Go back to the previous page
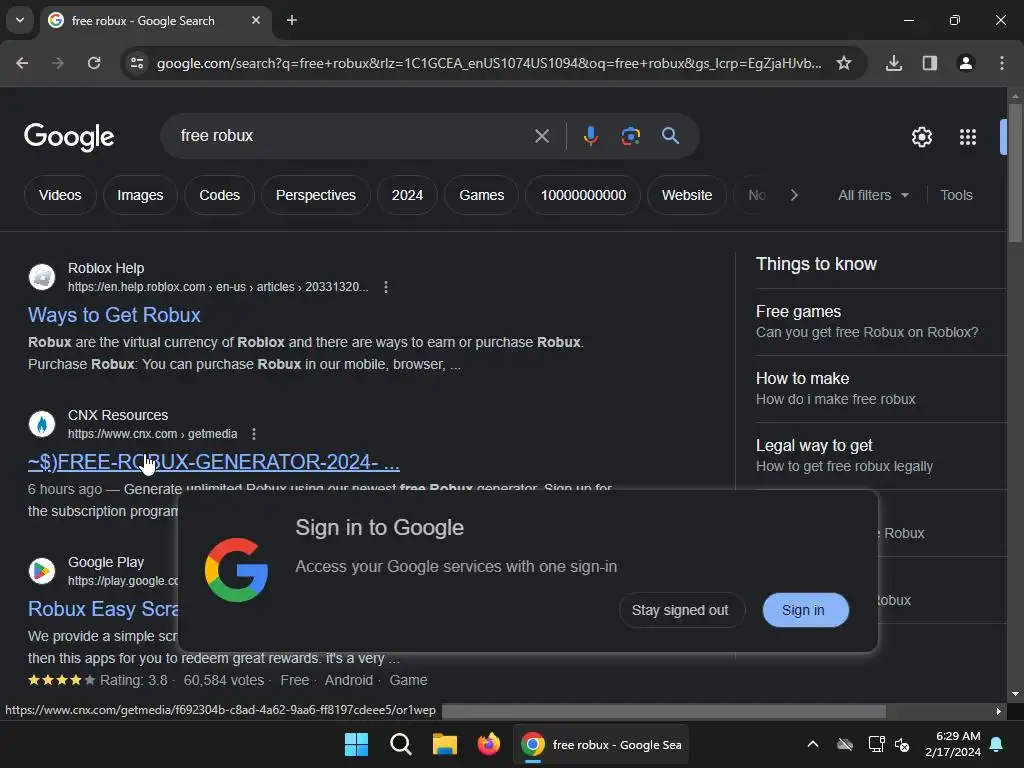The height and width of the screenshot is (768, 1024). point(22,63)
